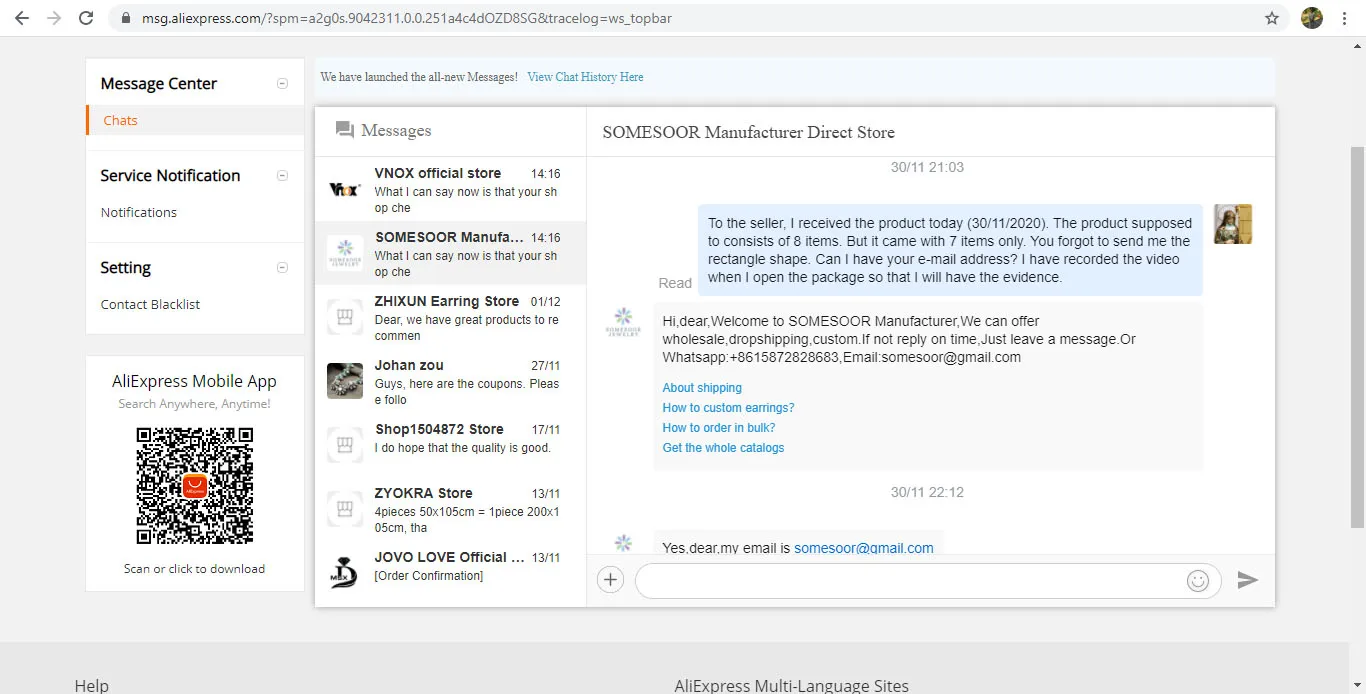Click my user avatar beside sent message

click(x=1233, y=224)
